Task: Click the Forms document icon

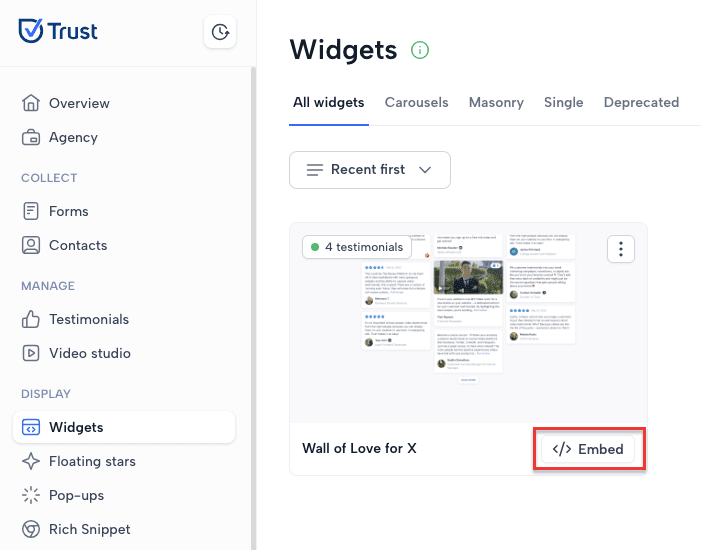Action: (31, 211)
